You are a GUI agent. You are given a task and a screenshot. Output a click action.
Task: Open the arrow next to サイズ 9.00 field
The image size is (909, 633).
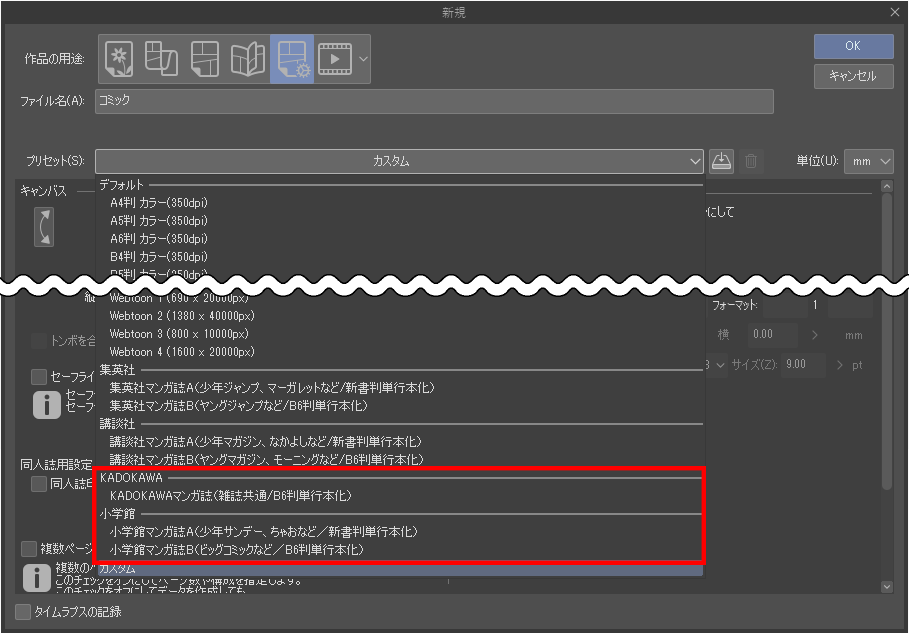[x=839, y=365]
